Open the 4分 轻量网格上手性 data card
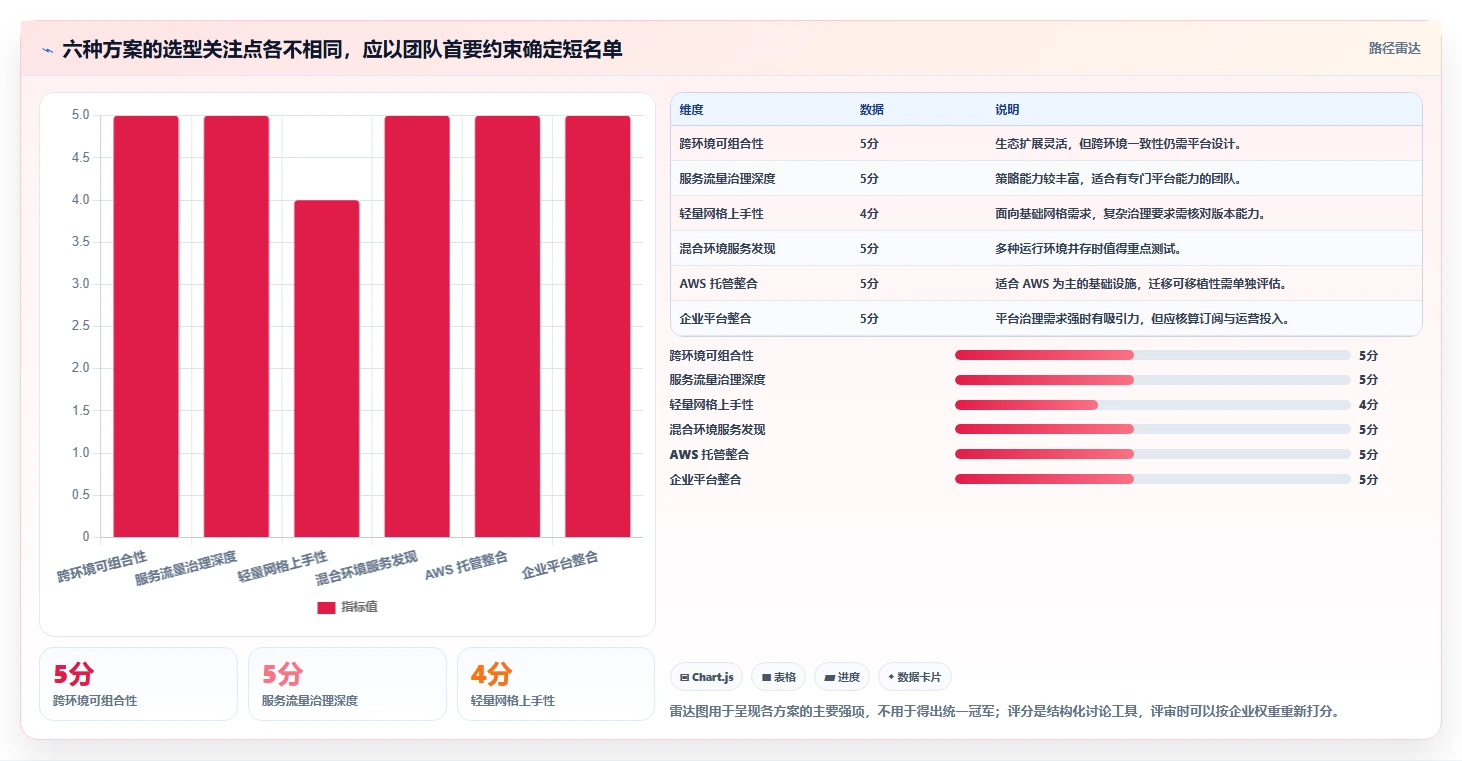 point(556,684)
